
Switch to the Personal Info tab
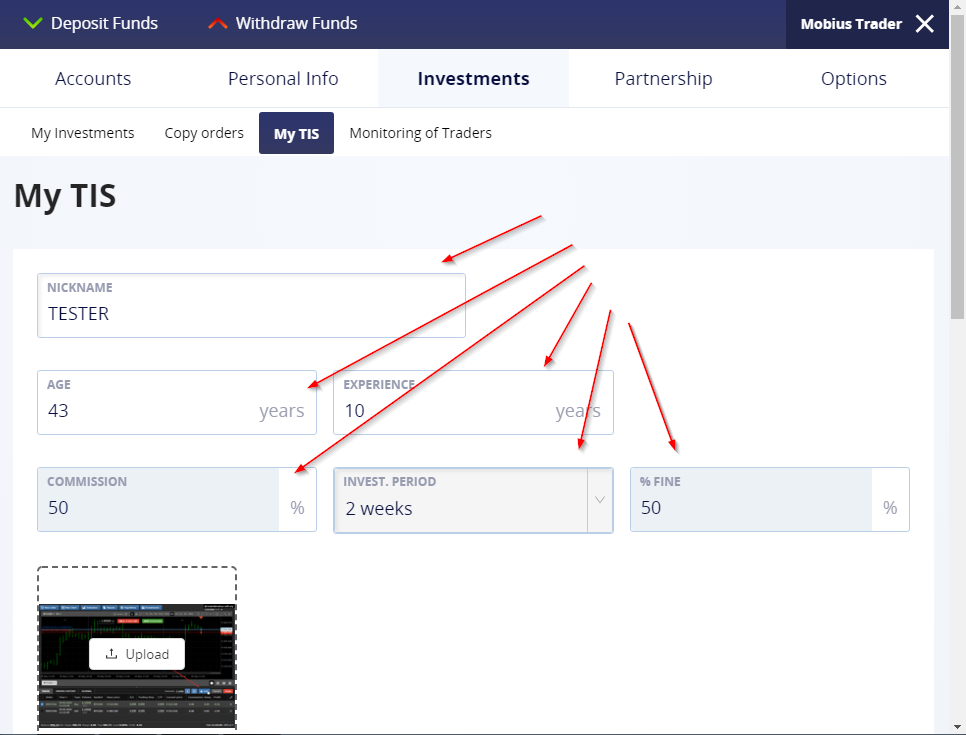point(283,78)
